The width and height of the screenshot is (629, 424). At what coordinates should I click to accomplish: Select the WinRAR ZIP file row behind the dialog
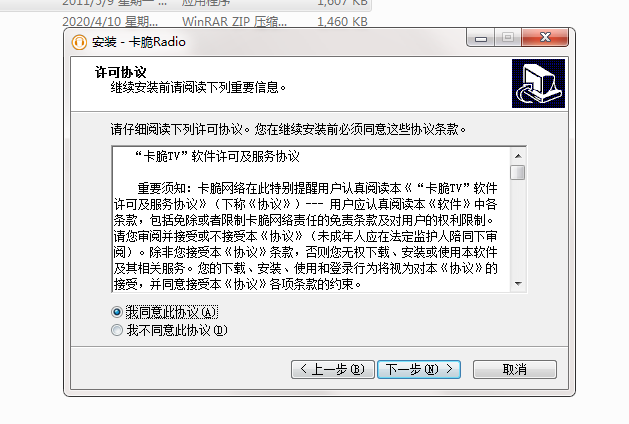[215, 21]
